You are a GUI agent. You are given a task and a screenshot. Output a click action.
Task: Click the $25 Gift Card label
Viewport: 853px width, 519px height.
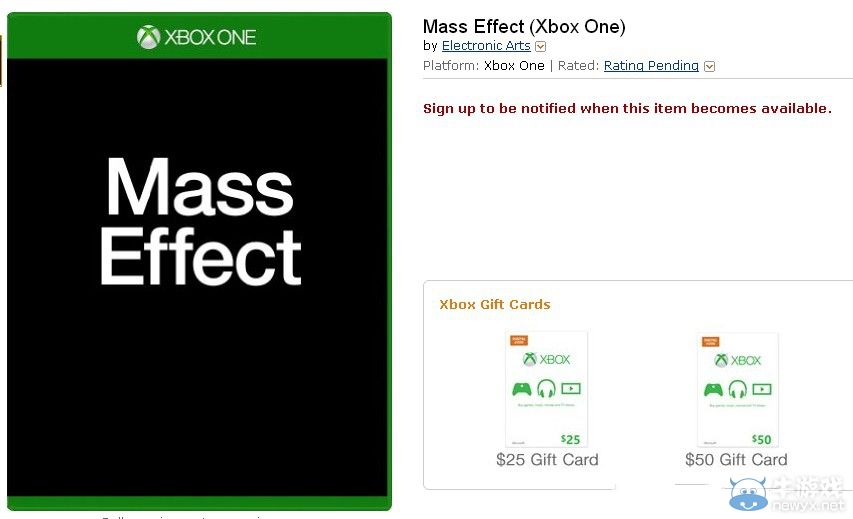tap(547, 460)
